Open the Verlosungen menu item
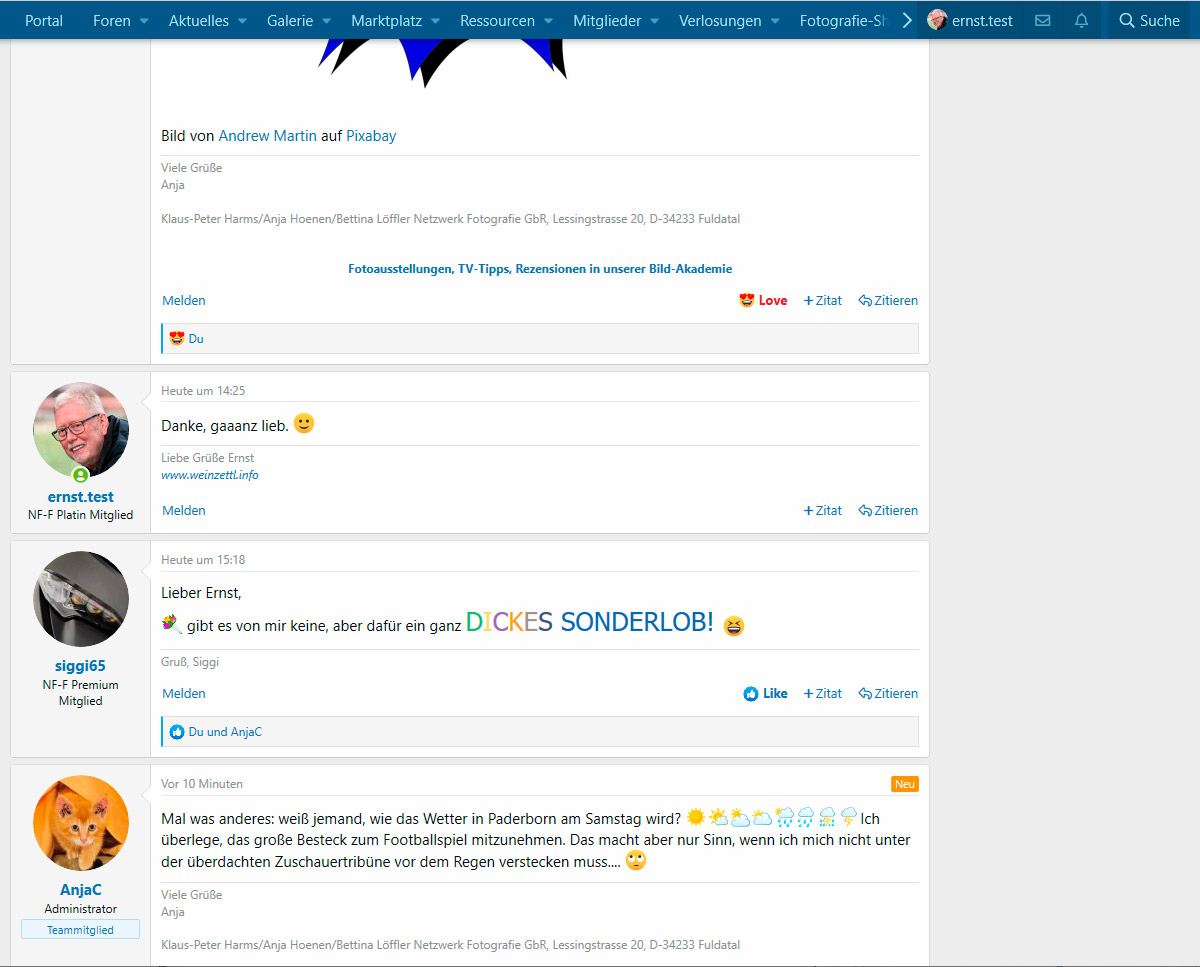Image resolution: width=1200 pixels, height=967 pixels. pyautogui.click(x=720, y=20)
